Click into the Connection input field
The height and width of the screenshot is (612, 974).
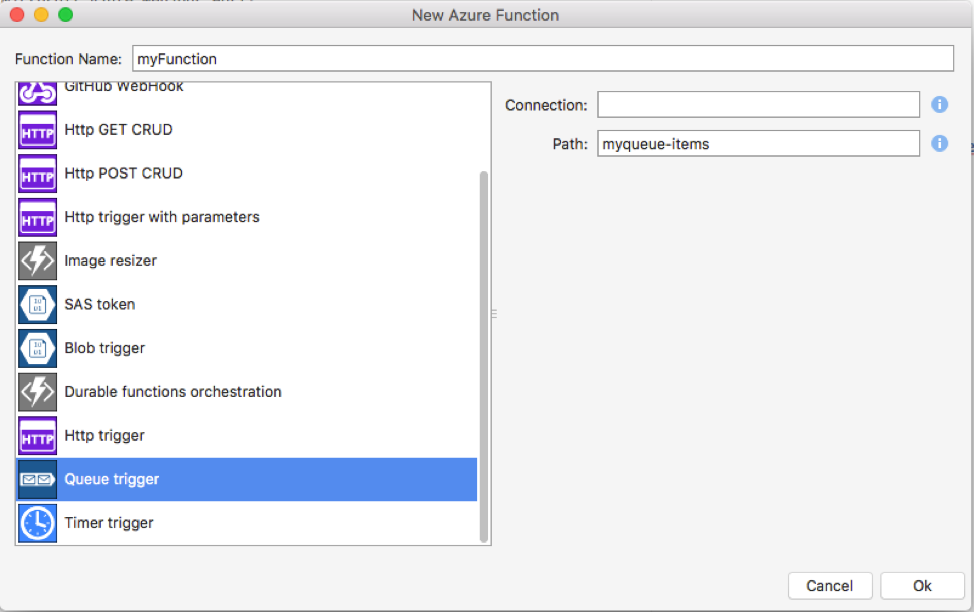(x=758, y=105)
